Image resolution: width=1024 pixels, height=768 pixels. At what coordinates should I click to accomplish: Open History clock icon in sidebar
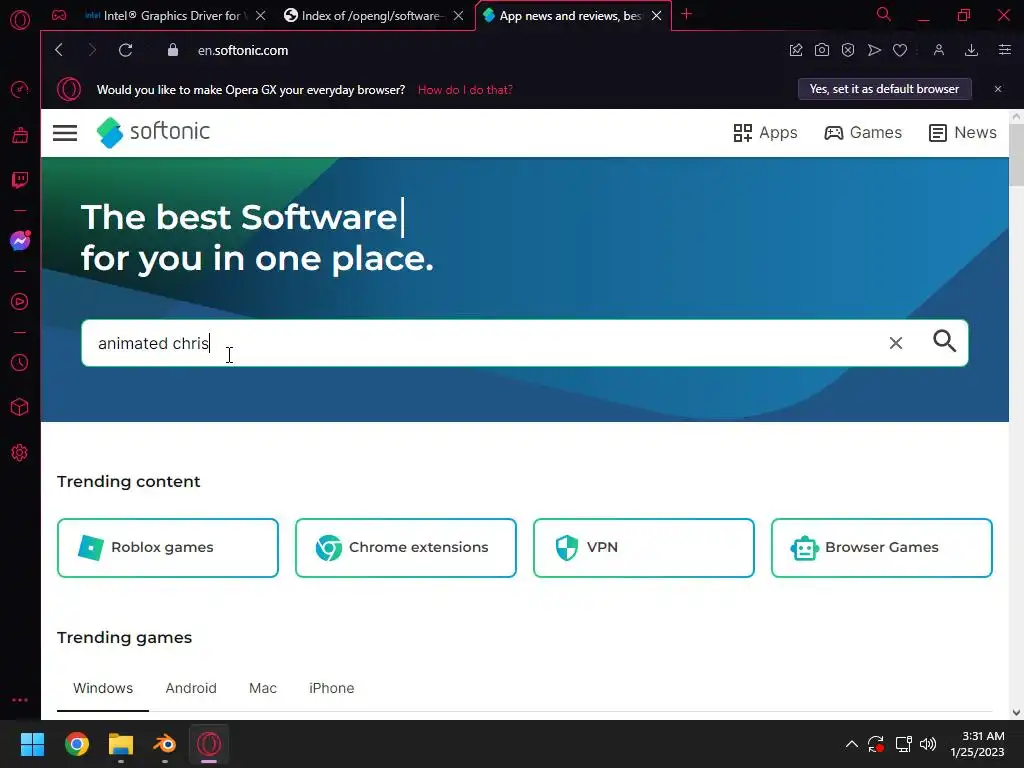(x=20, y=362)
